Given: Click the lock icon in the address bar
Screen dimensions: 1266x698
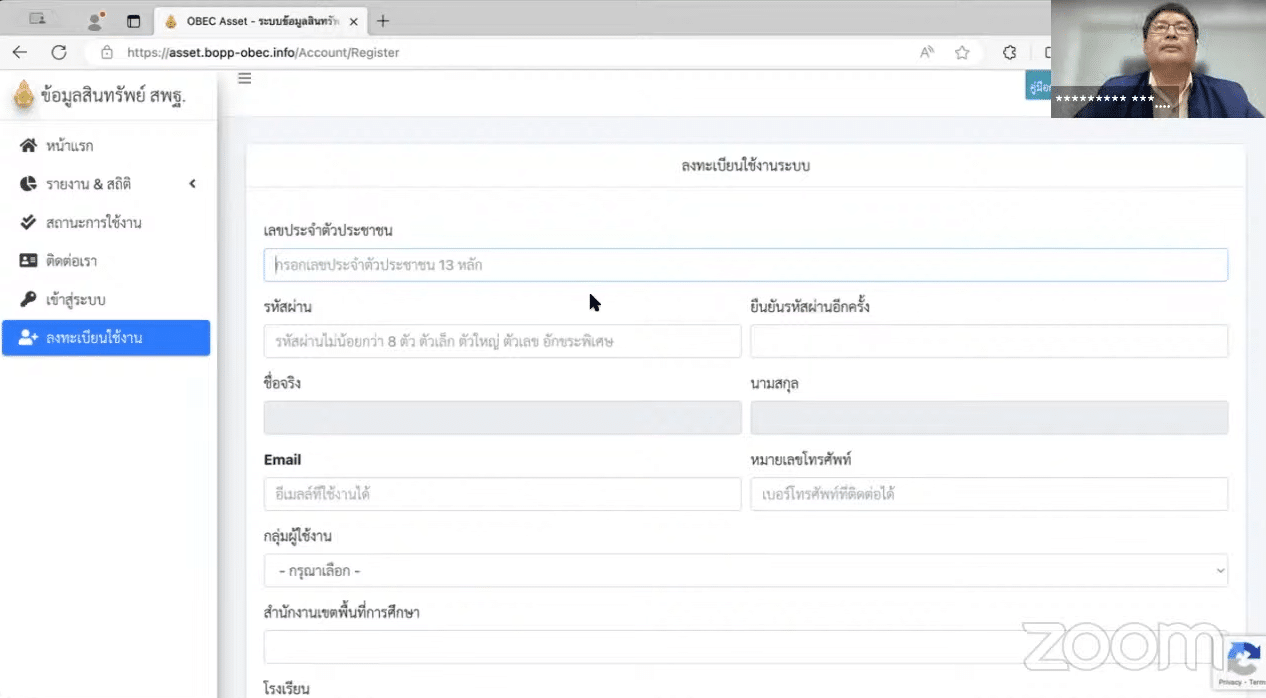Looking at the screenshot, I should (106, 52).
